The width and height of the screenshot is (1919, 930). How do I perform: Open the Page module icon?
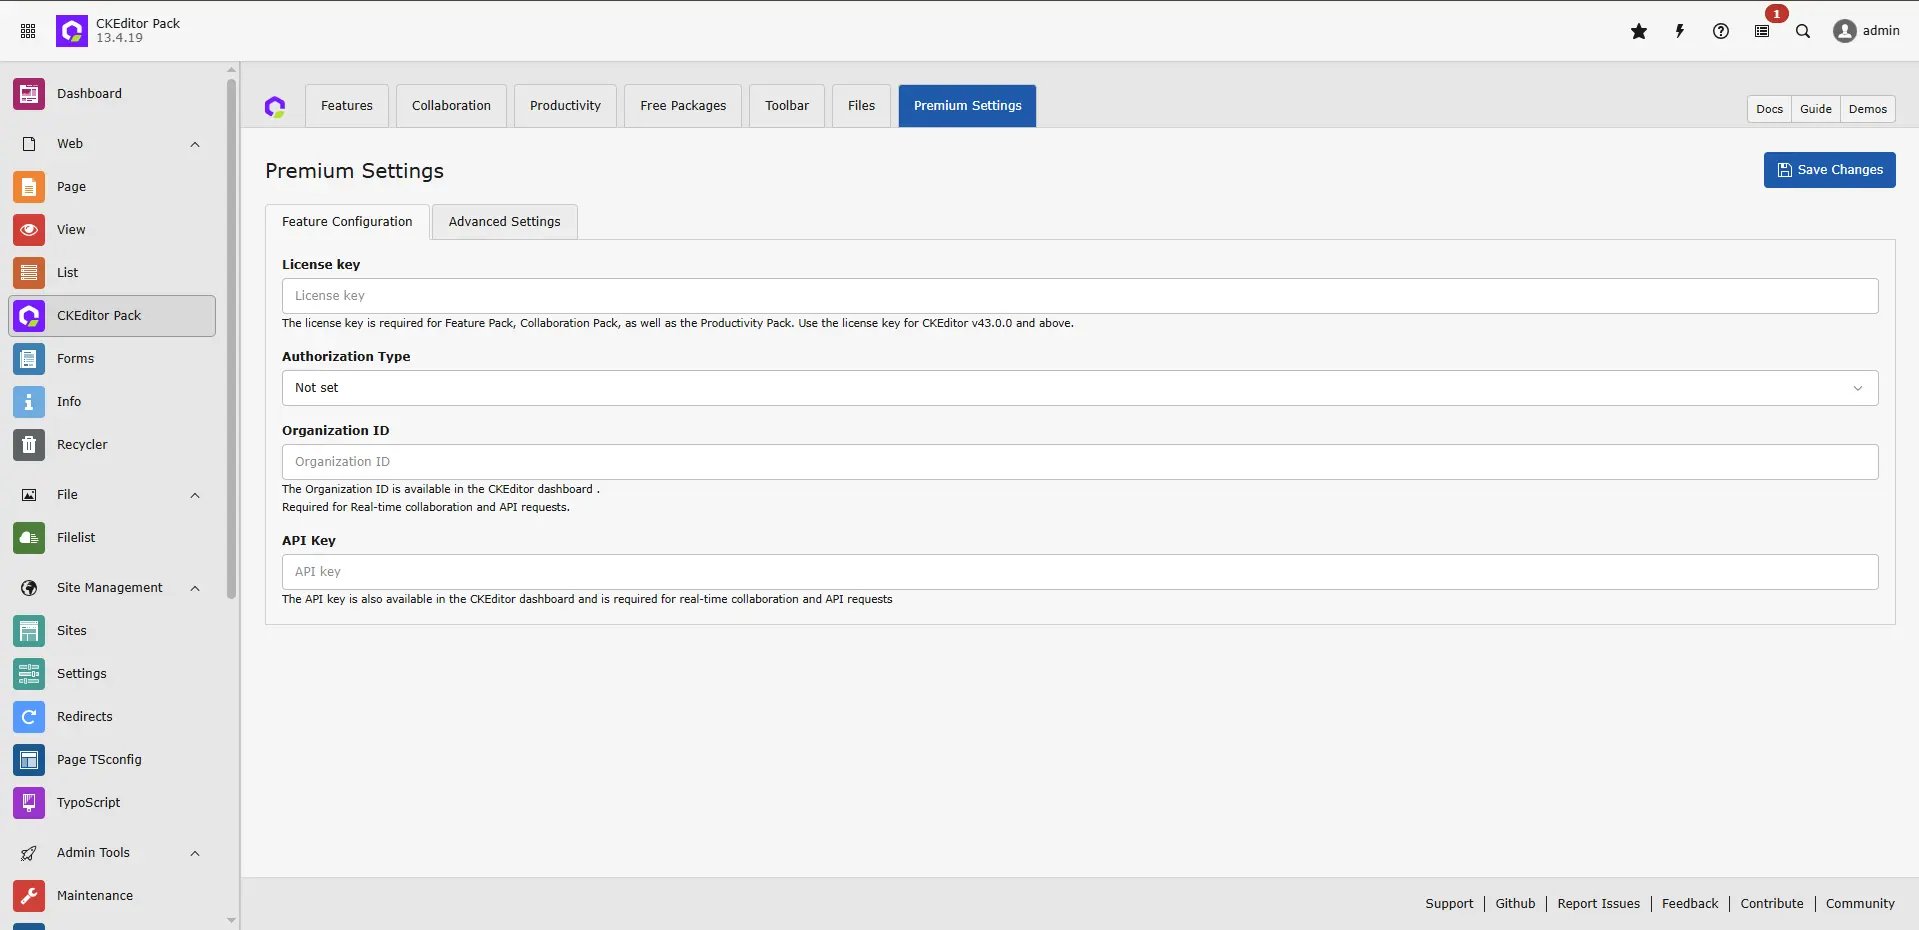point(29,187)
